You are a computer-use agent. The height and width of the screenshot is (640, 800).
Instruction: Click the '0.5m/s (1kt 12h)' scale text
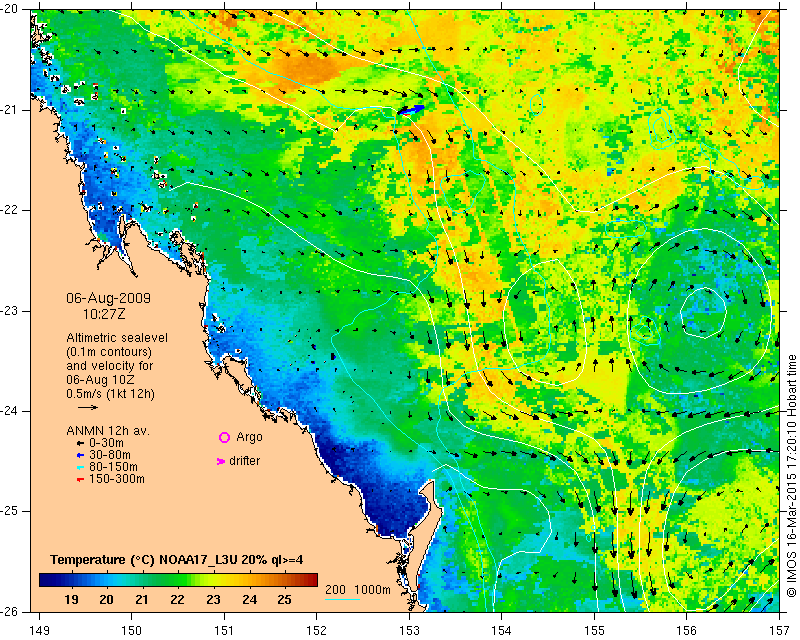pos(110,394)
